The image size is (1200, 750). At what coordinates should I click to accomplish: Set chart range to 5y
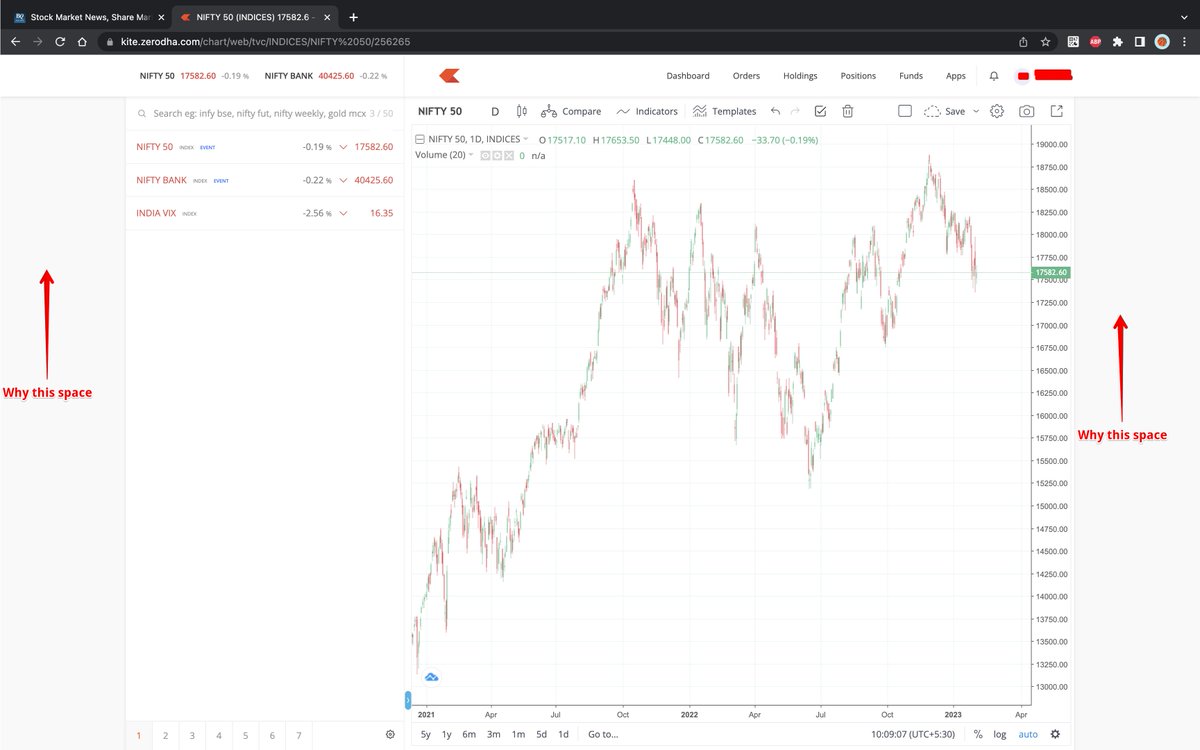click(426, 734)
